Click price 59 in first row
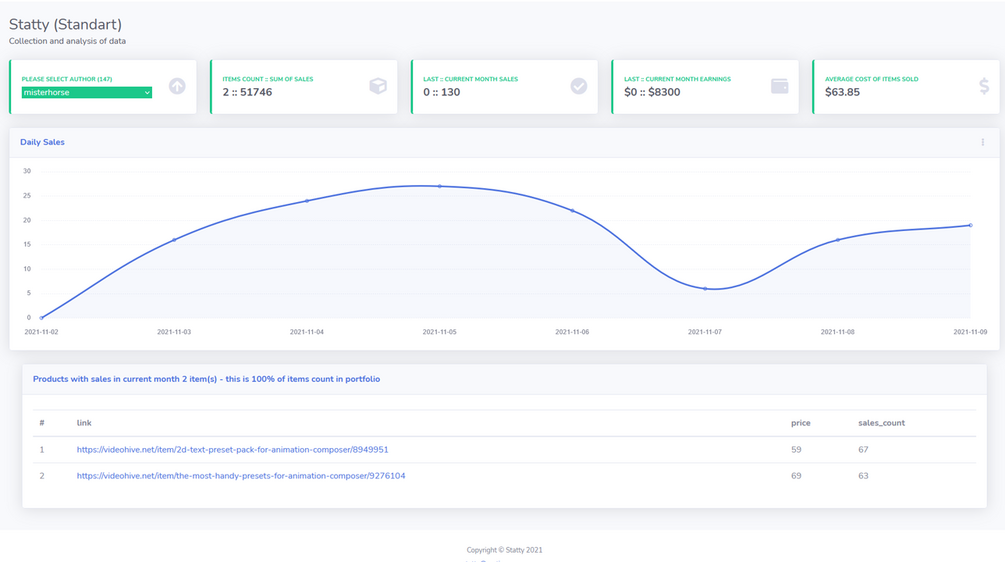Image resolution: width=1005 pixels, height=562 pixels. pyautogui.click(x=796, y=449)
